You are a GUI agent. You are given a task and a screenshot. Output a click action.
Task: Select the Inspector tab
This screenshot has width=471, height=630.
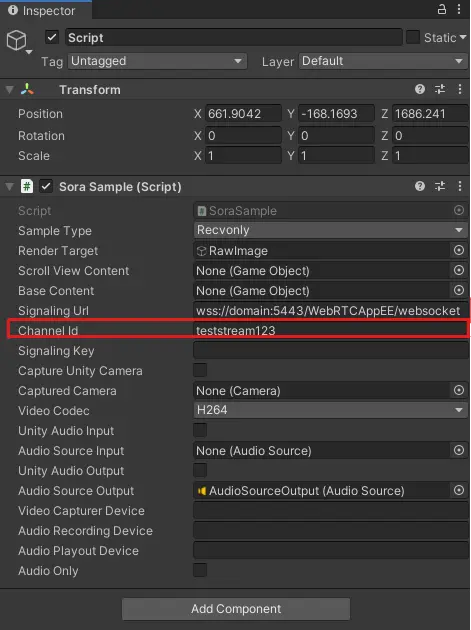click(46, 10)
